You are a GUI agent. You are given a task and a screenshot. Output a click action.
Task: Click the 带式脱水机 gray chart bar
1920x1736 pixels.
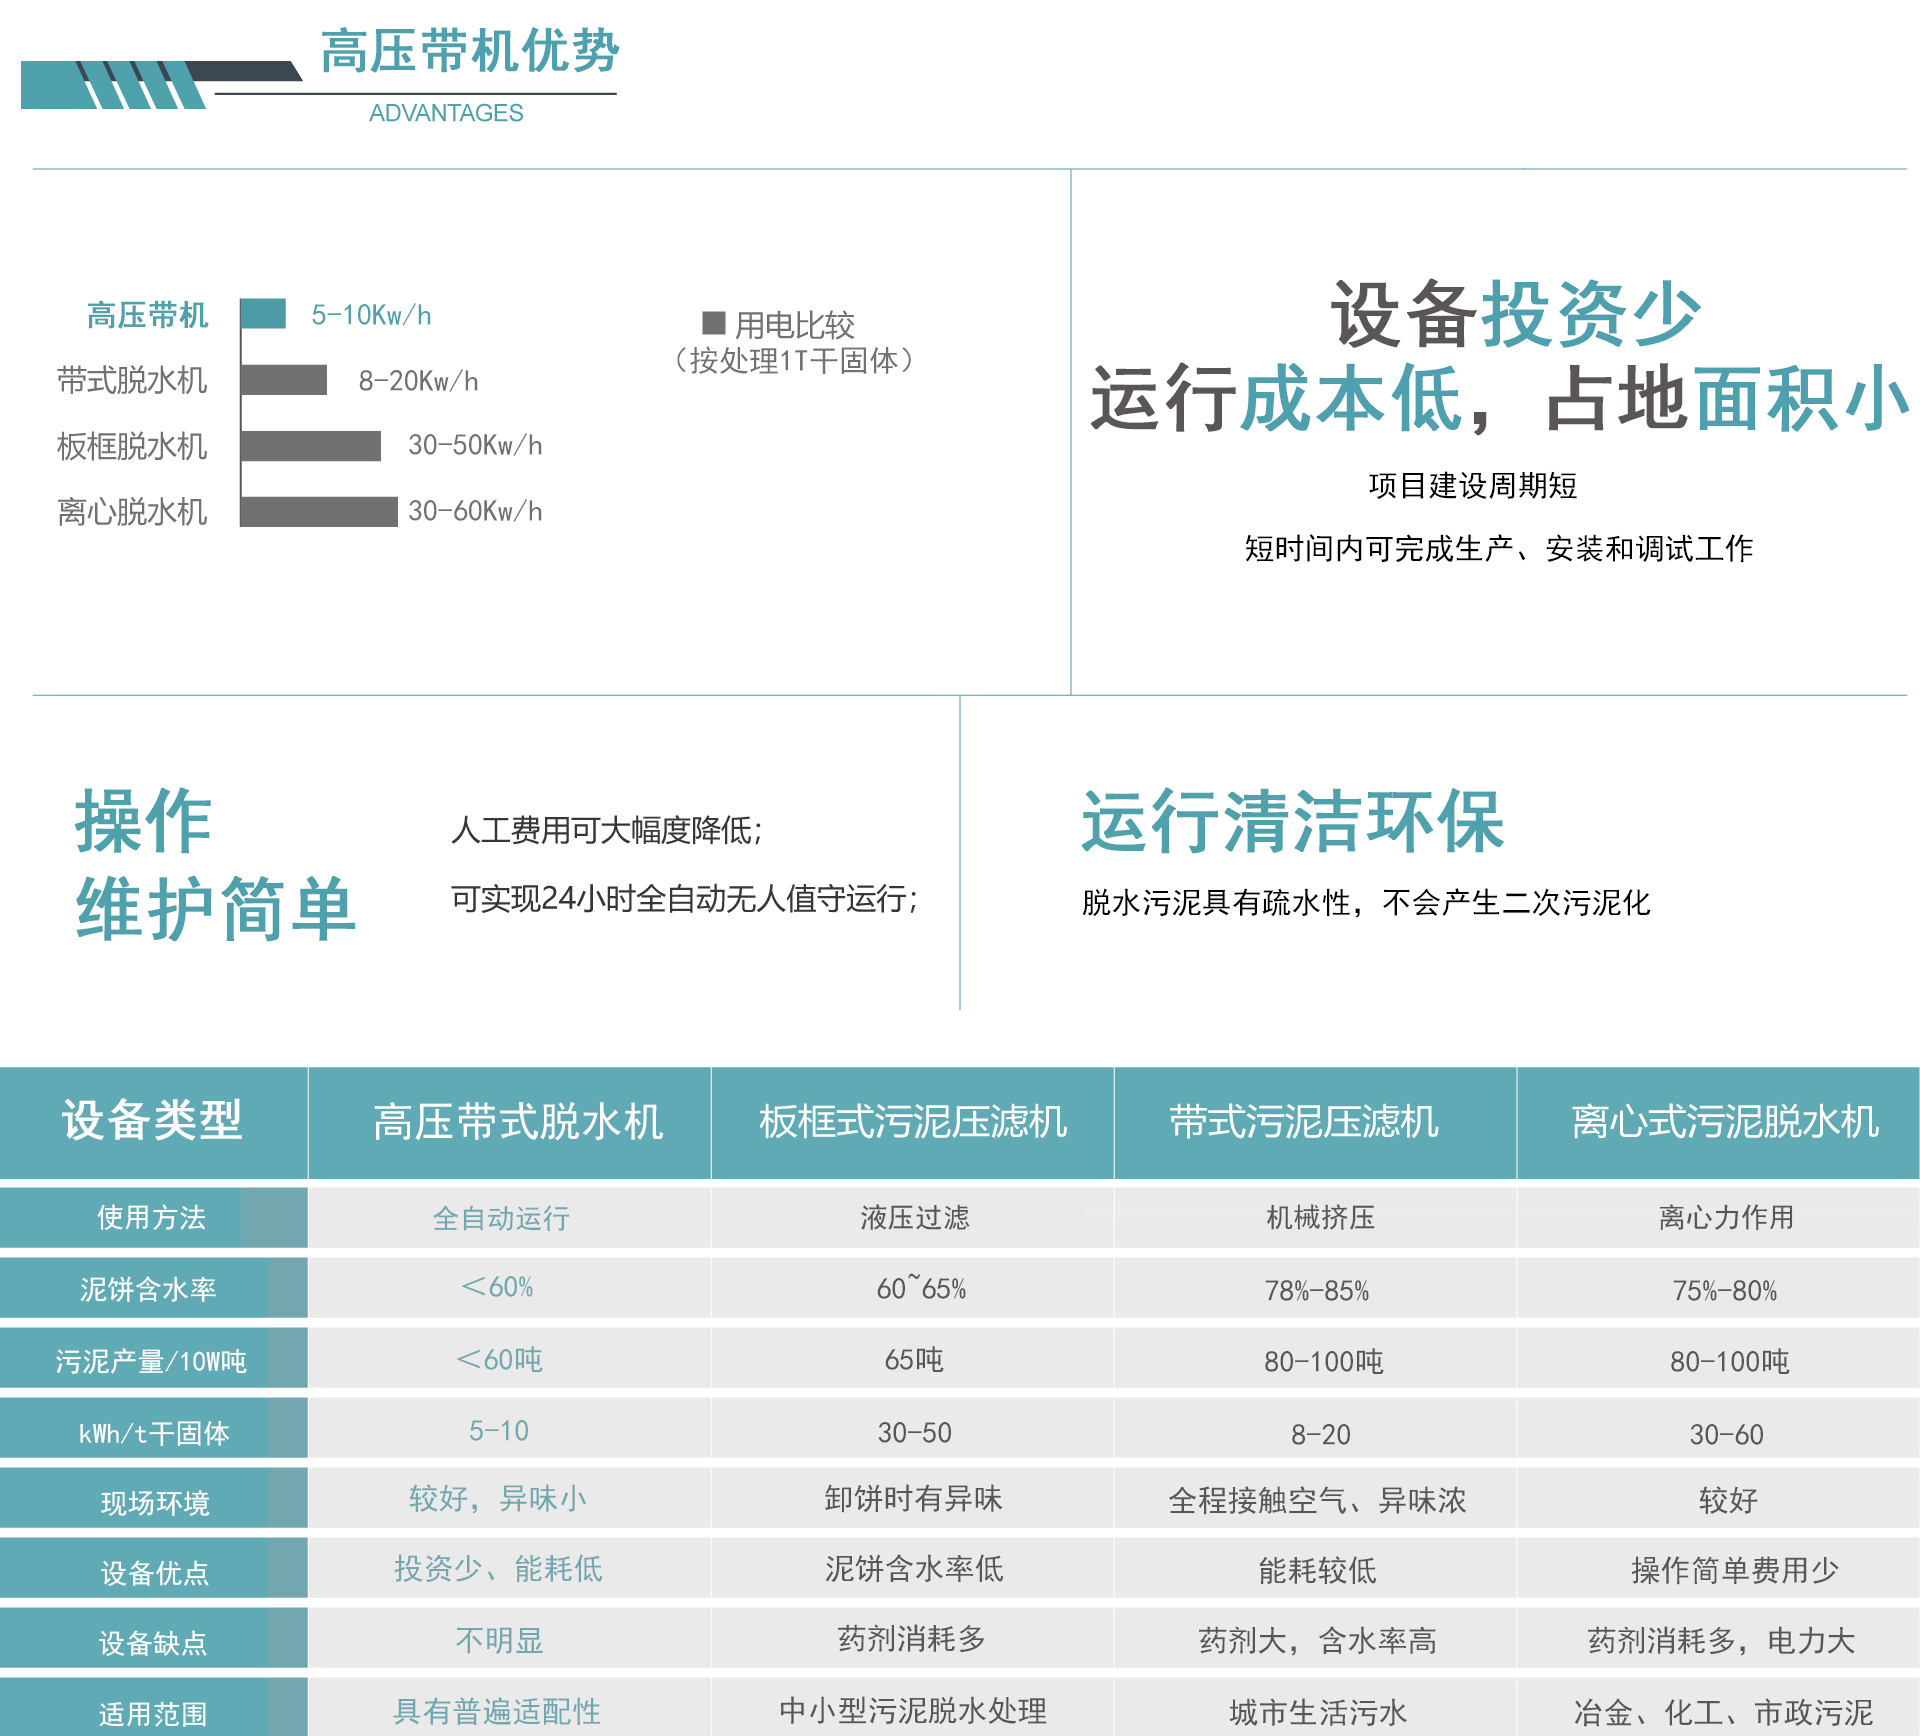point(284,380)
